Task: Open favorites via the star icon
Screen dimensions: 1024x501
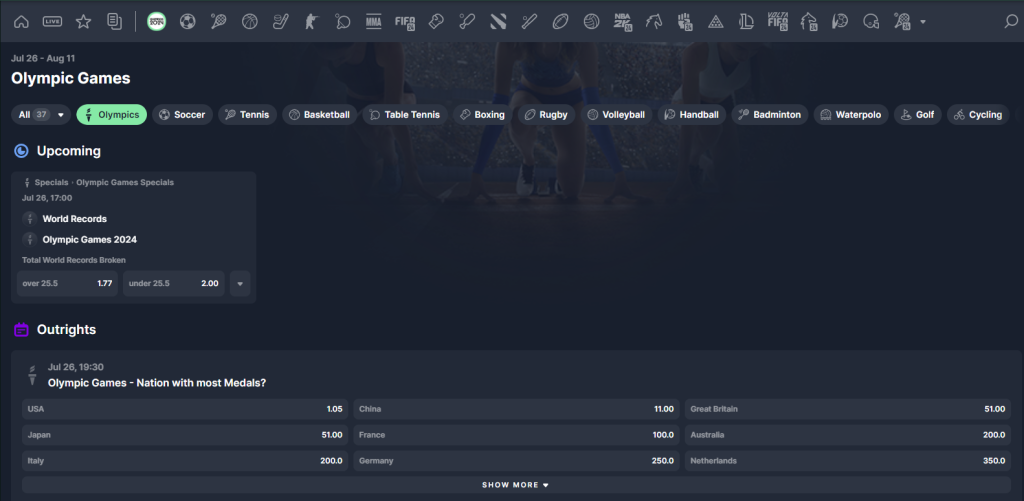Action: click(83, 22)
